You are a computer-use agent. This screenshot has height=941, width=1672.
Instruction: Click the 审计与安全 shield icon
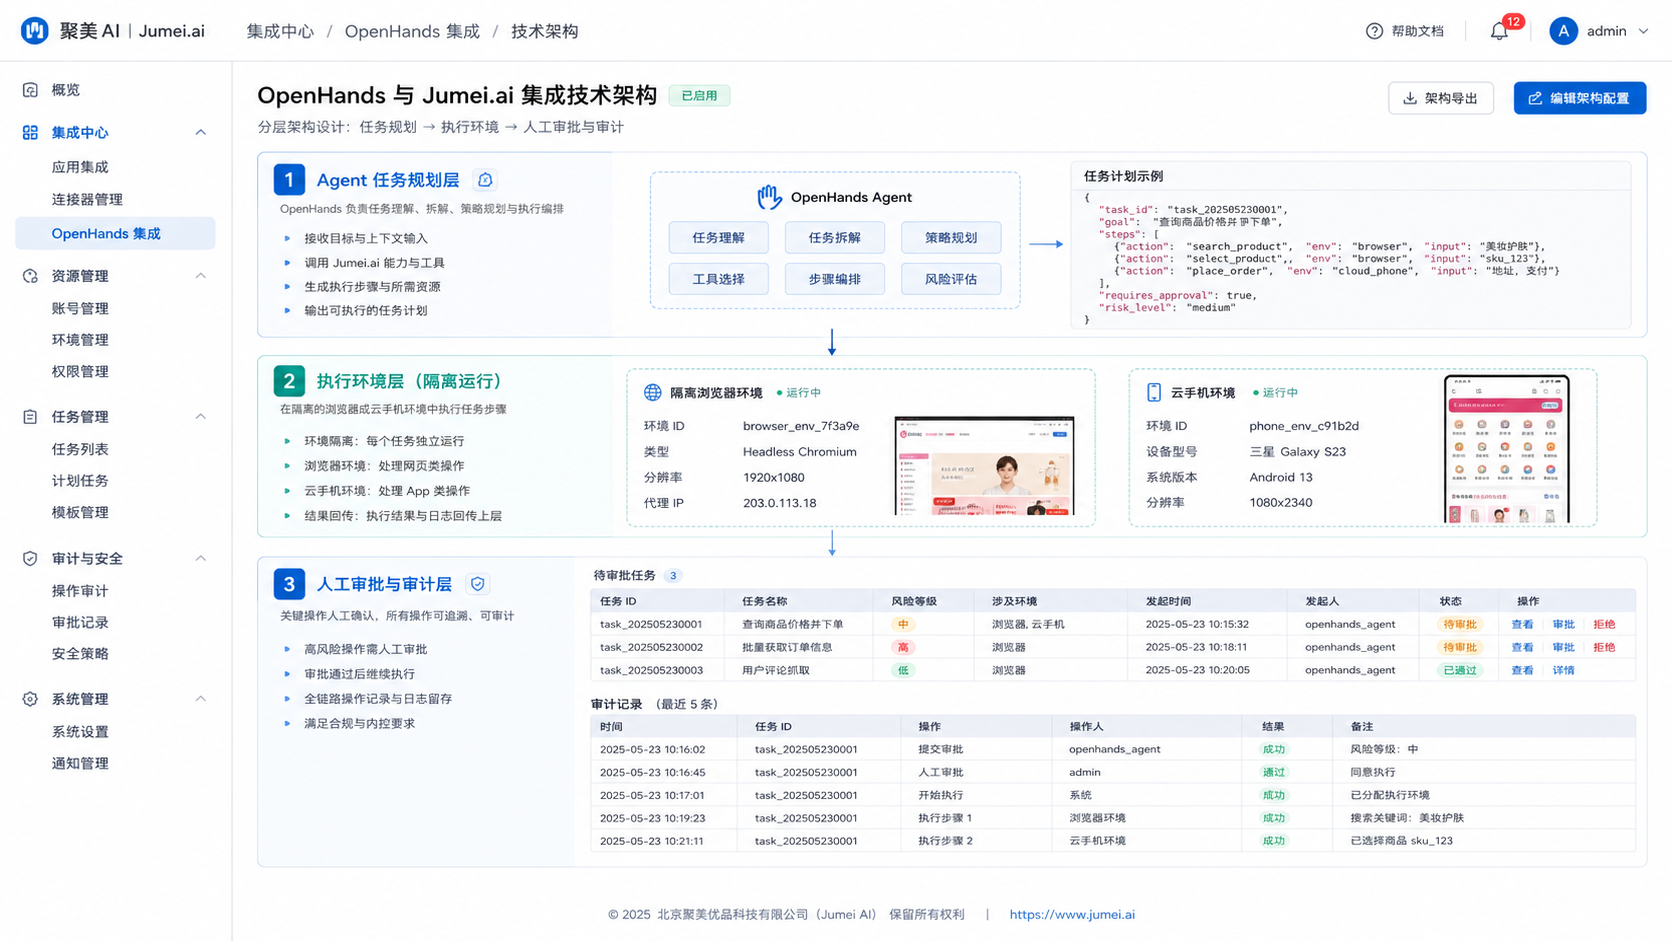coord(30,559)
